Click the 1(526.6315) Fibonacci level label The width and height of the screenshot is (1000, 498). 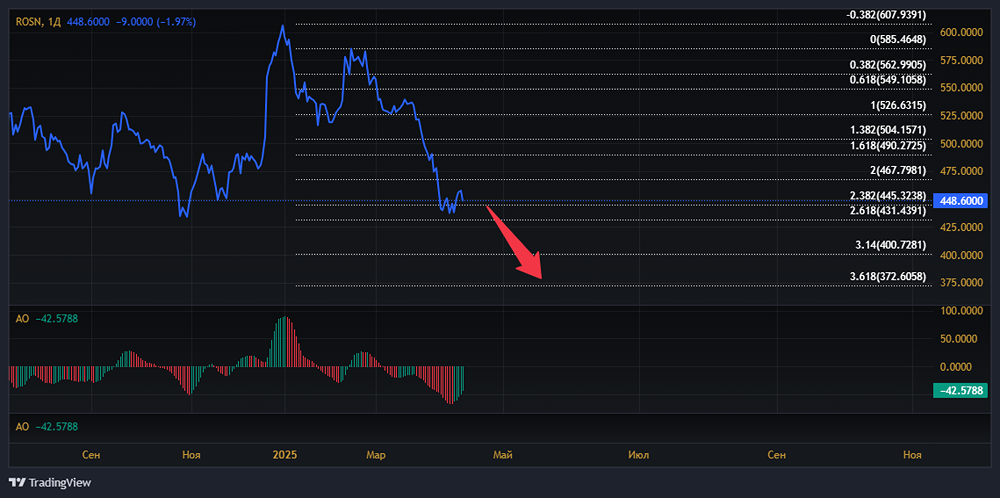(898, 105)
